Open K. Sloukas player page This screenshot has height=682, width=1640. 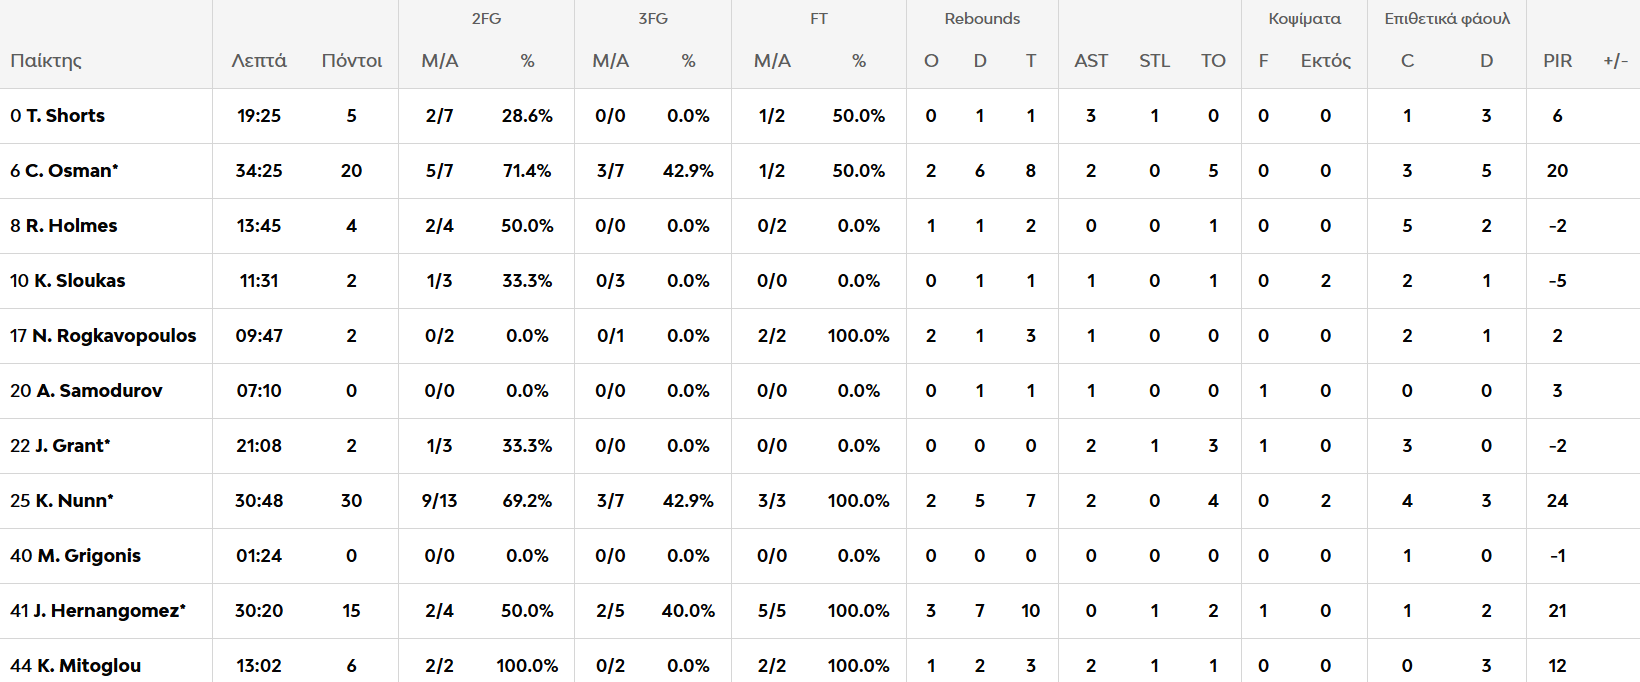click(x=79, y=281)
